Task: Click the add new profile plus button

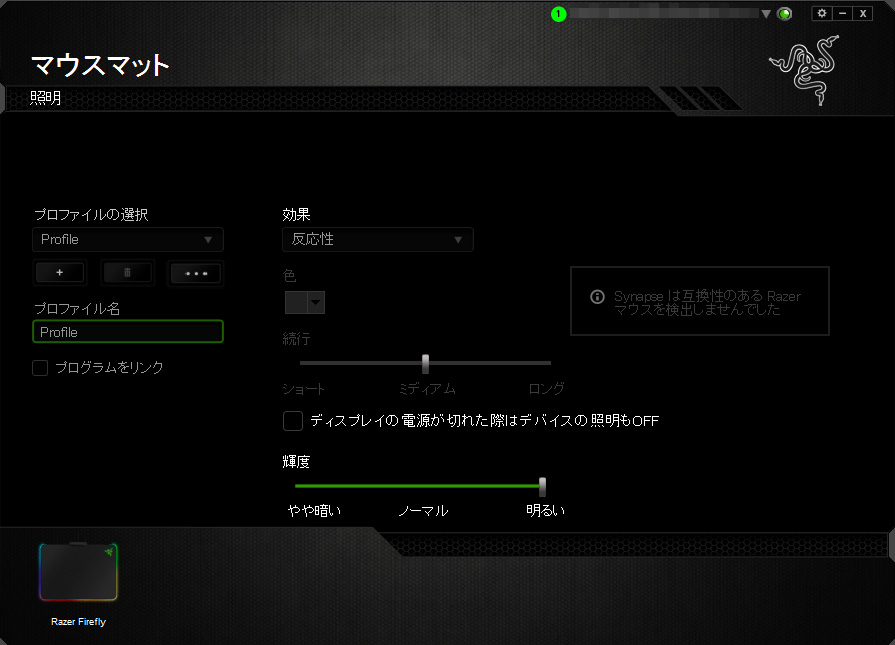Action: click(59, 273)
